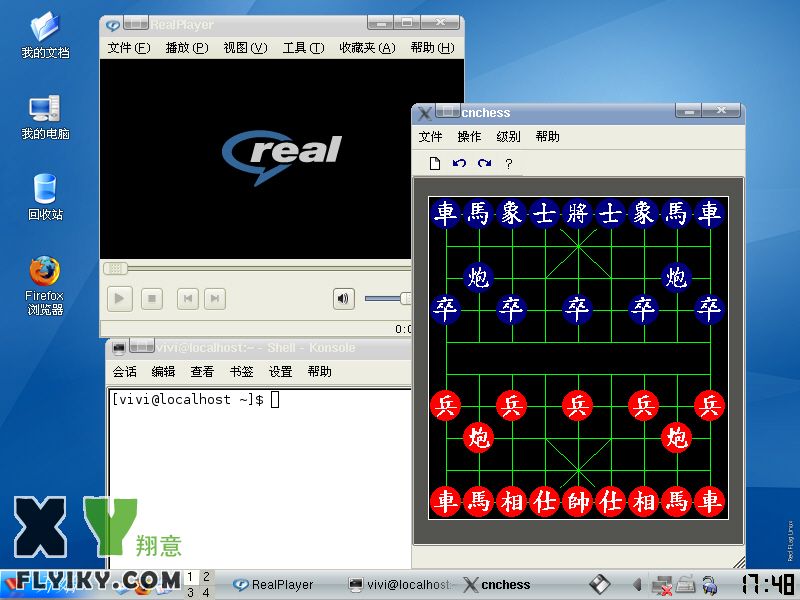Viewport: 800px width, 600px height.
Task: Open 工具(T) menu in RealPlayer
Action: pos(303,48)
